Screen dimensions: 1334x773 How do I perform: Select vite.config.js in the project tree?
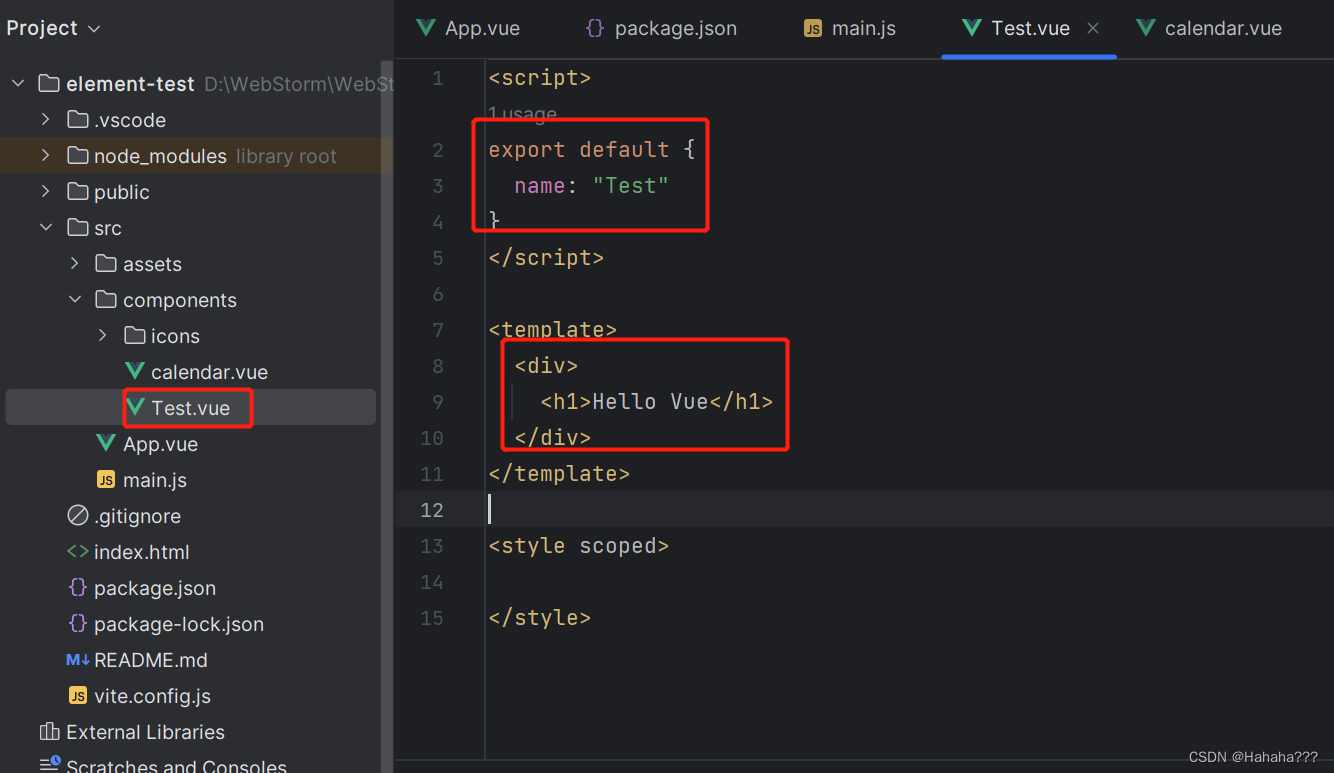(x=152, y=696)
